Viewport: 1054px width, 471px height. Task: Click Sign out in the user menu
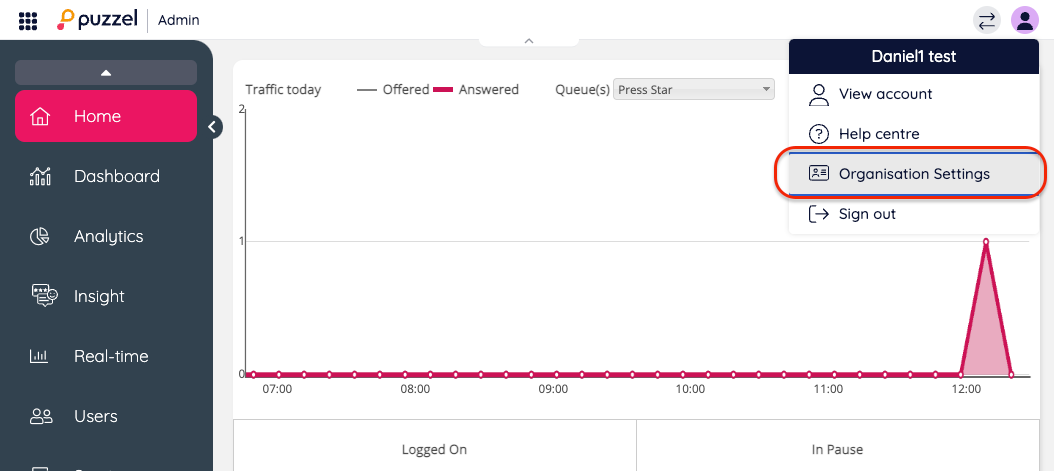866,214
